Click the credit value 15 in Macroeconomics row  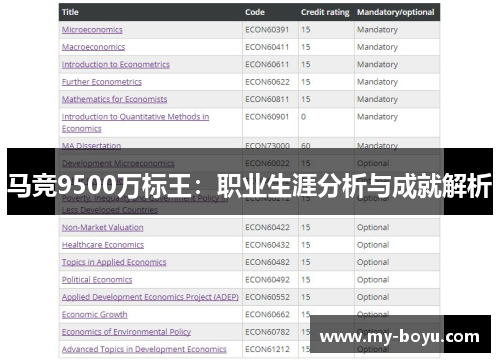(x=306, y=47)
